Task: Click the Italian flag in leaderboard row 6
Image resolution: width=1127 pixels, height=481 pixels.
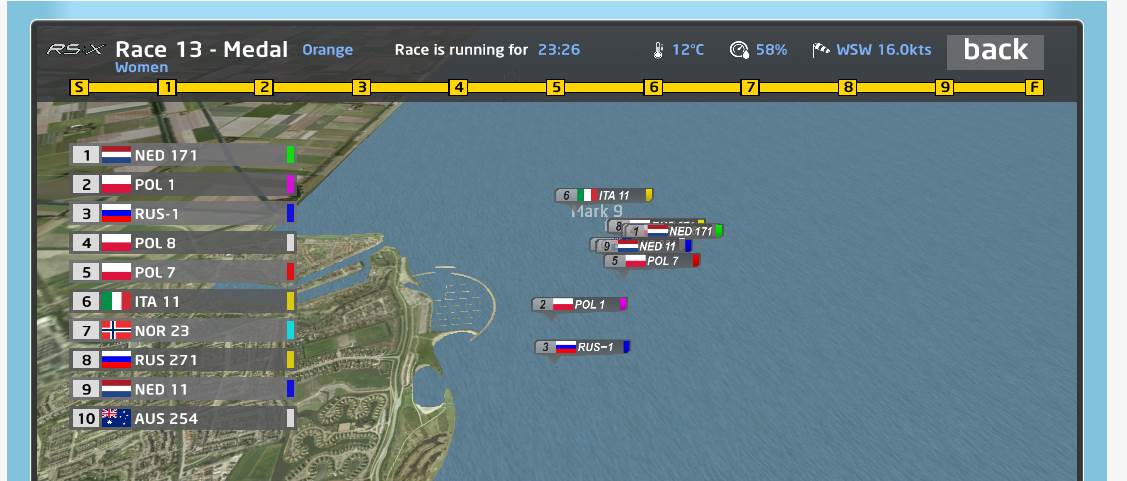Action: point(116,301)
